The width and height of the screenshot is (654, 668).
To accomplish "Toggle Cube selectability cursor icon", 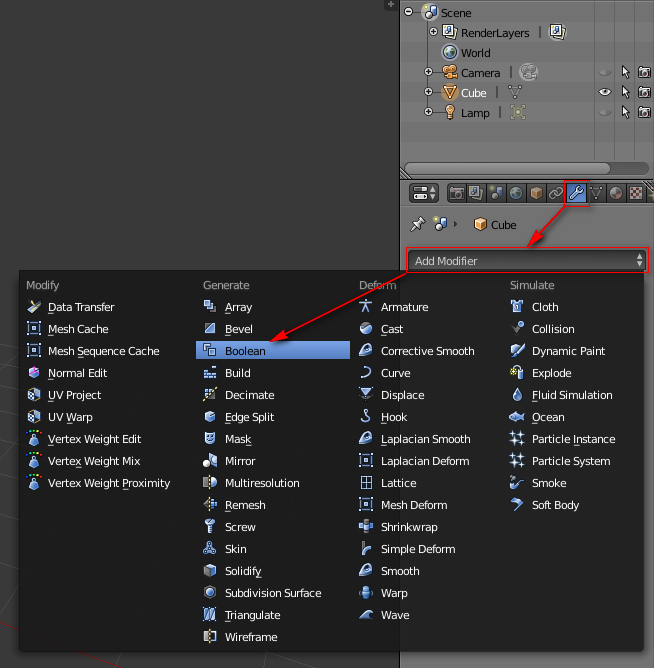I will 625,92.
